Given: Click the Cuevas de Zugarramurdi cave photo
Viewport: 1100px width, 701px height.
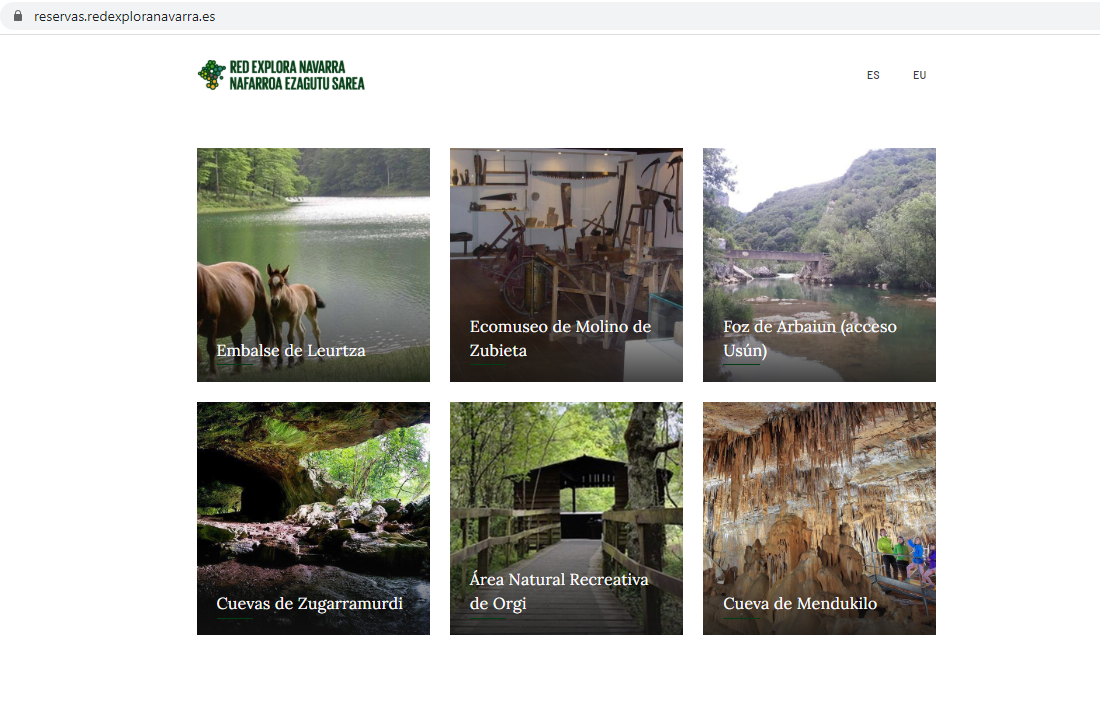Looking at the screenshot, I should click(x=313, y=480).
